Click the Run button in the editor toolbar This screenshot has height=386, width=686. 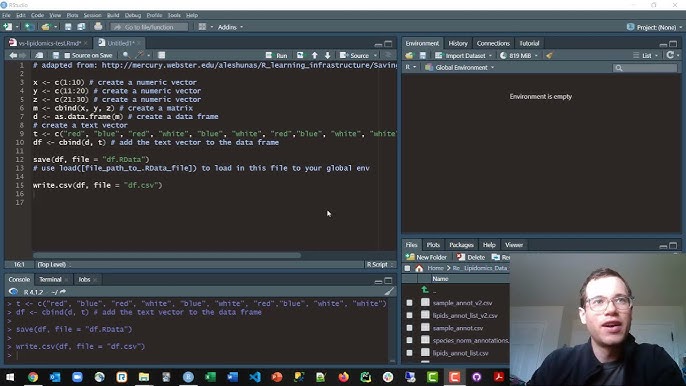tap(276, 56)
